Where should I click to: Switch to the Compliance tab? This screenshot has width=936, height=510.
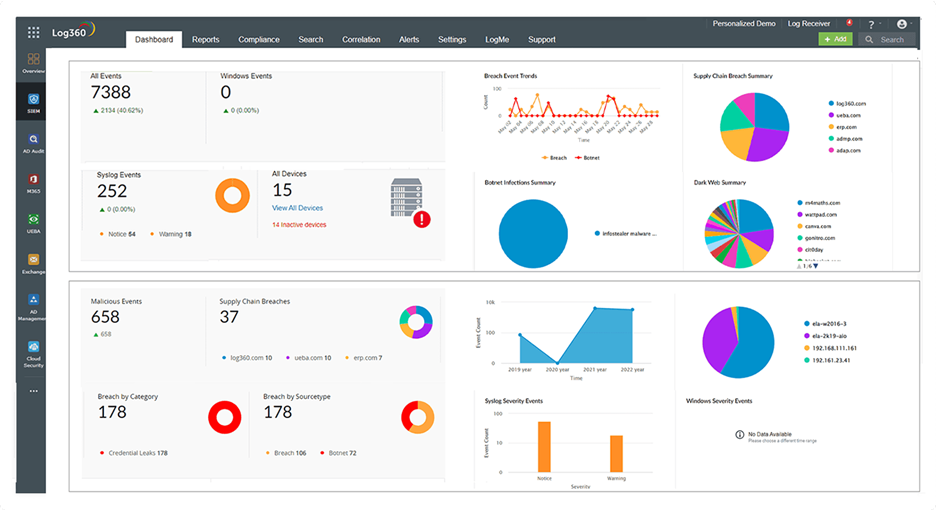point(258,40)
